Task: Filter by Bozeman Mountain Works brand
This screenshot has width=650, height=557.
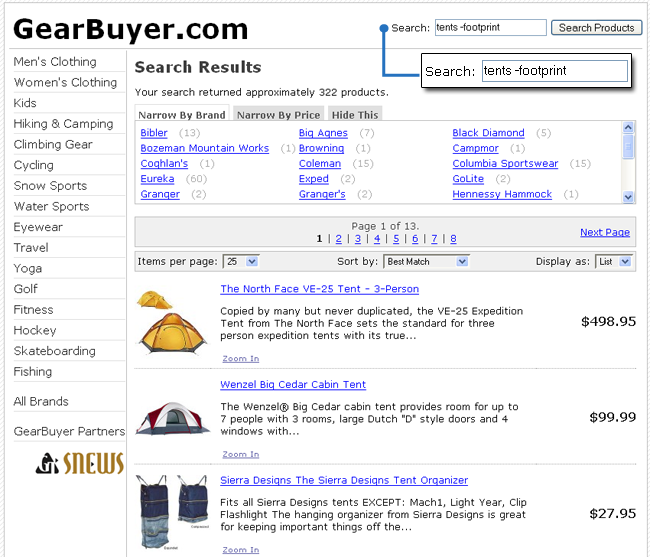Action: coord(204,148)
